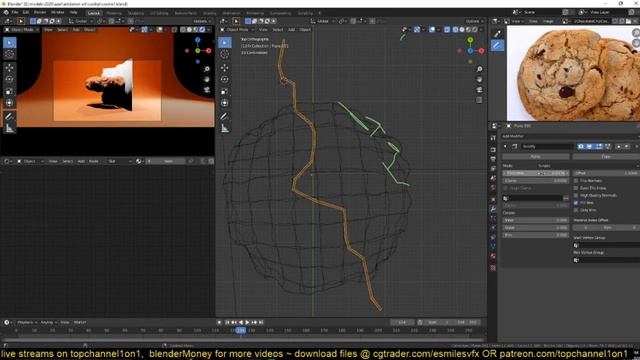Select the Annotate tool in the image editor

point(497,46)
